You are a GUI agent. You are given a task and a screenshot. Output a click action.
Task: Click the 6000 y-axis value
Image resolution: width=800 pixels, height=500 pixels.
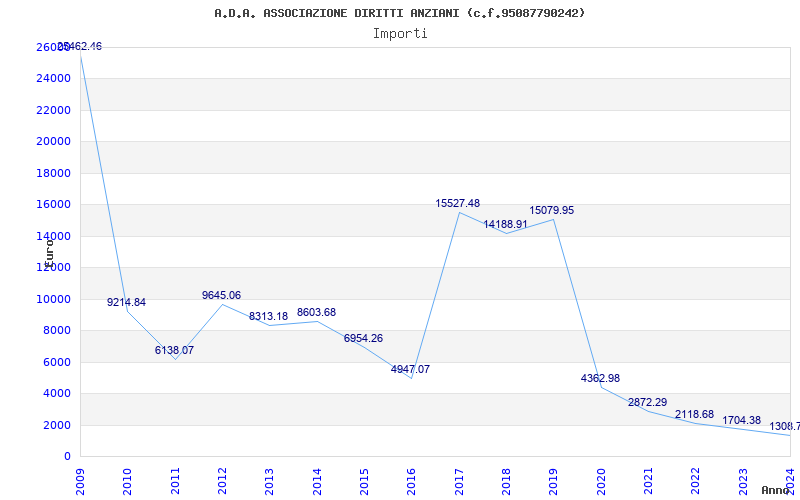[x=56, y=362]
